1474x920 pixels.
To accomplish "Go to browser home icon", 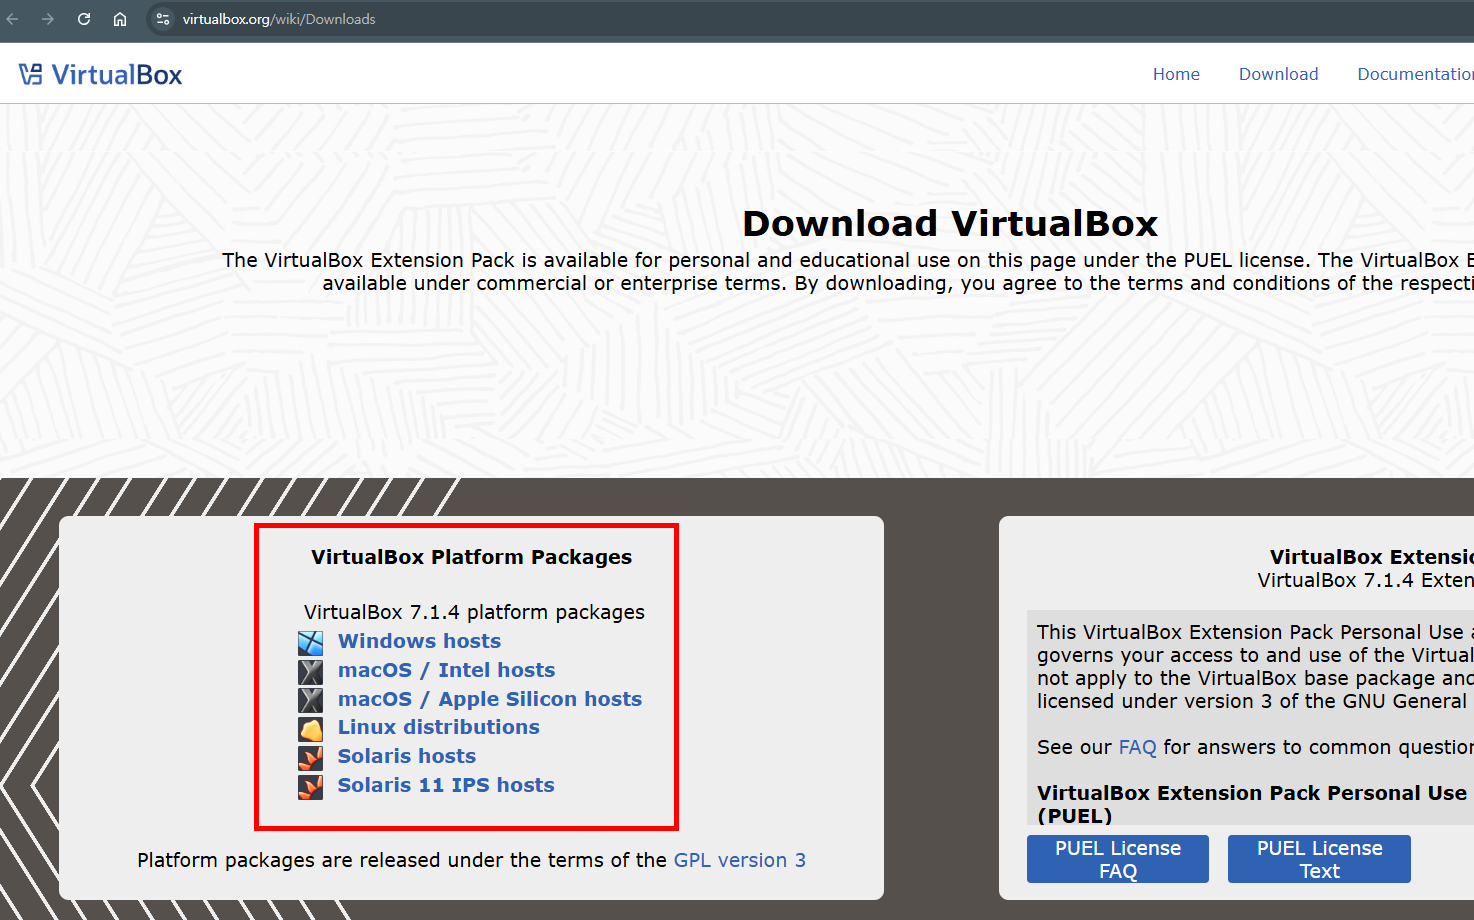I will 120,19.
